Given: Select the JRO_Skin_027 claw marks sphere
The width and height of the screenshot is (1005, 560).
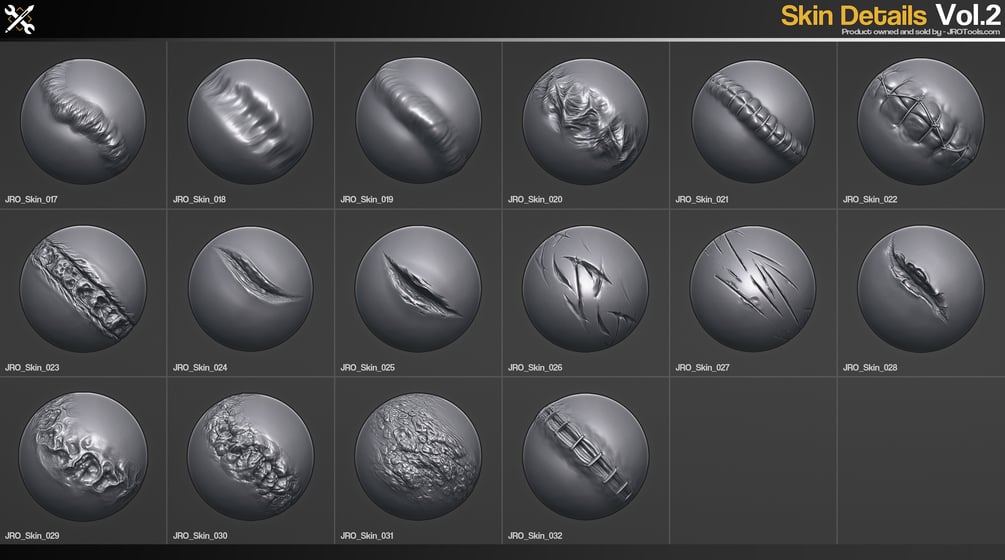Looking at the screenshot, I should [x=753, y=289].
